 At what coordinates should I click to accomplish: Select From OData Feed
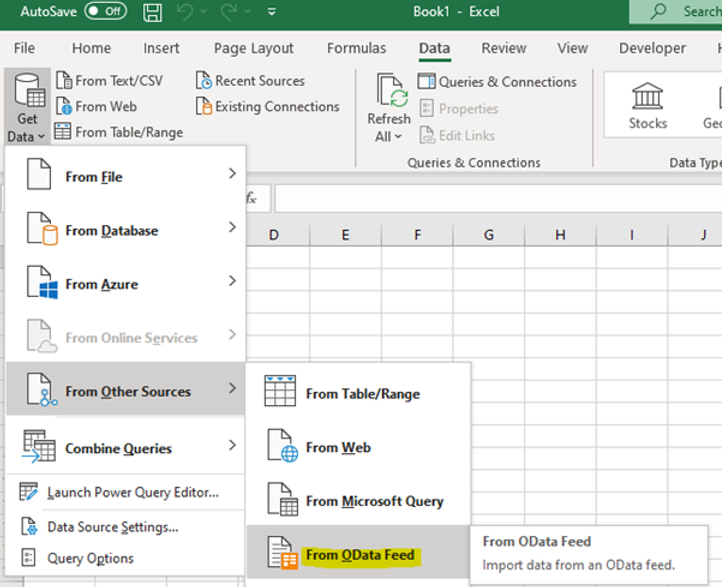click(358, 552)
